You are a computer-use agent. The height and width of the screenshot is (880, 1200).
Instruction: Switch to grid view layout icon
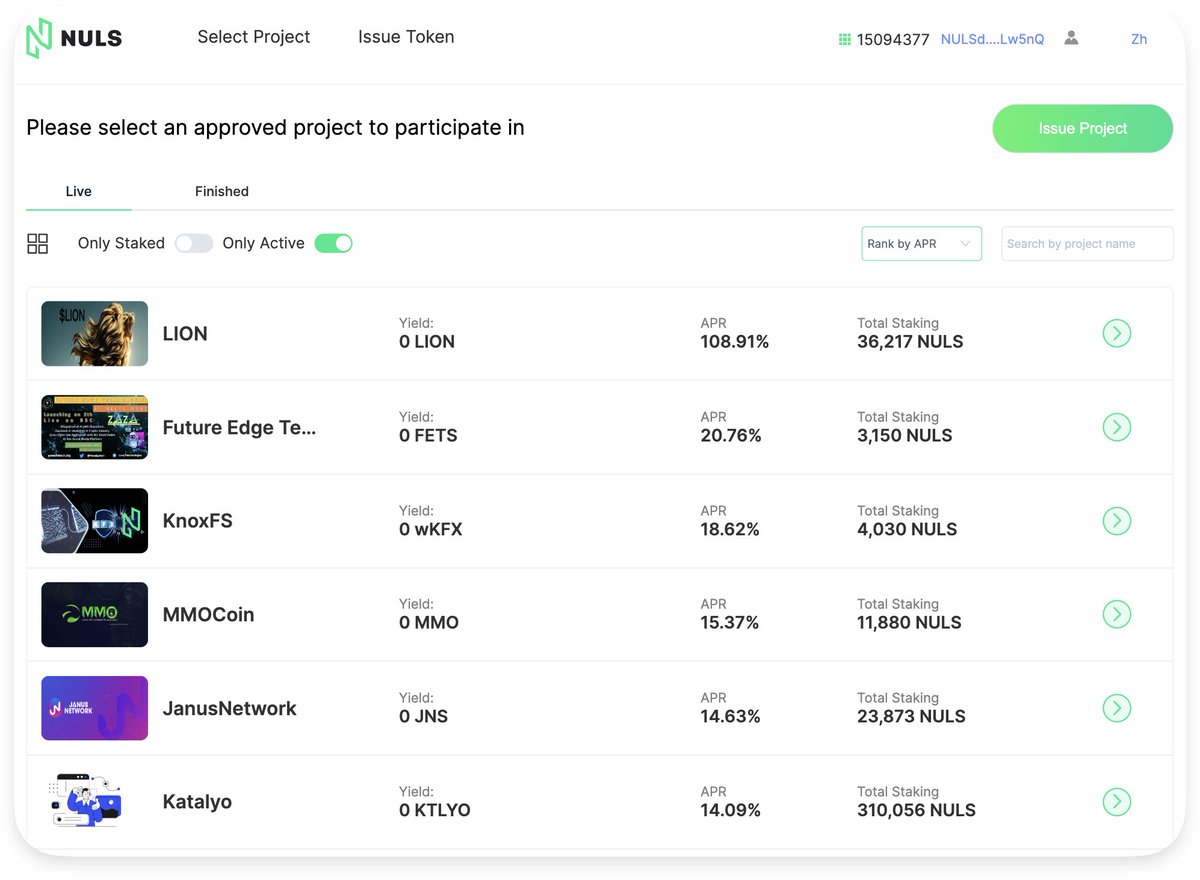[x=38, y=243]
